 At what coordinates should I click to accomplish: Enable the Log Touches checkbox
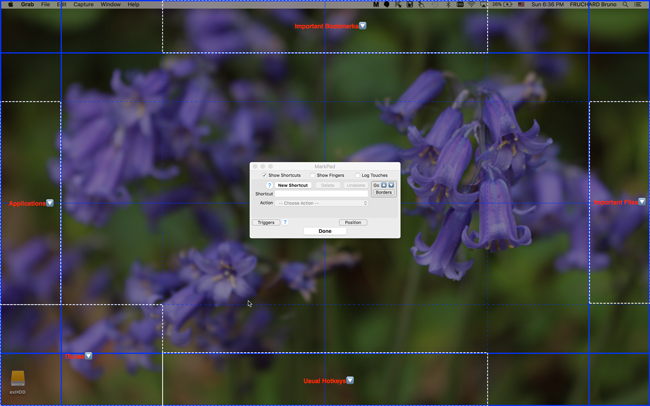[358, 175]
